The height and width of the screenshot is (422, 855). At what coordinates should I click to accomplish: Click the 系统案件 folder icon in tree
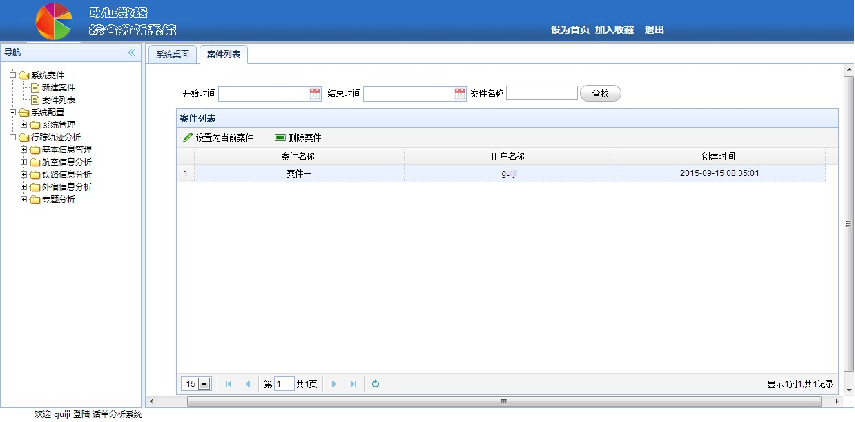pos(24,75)
